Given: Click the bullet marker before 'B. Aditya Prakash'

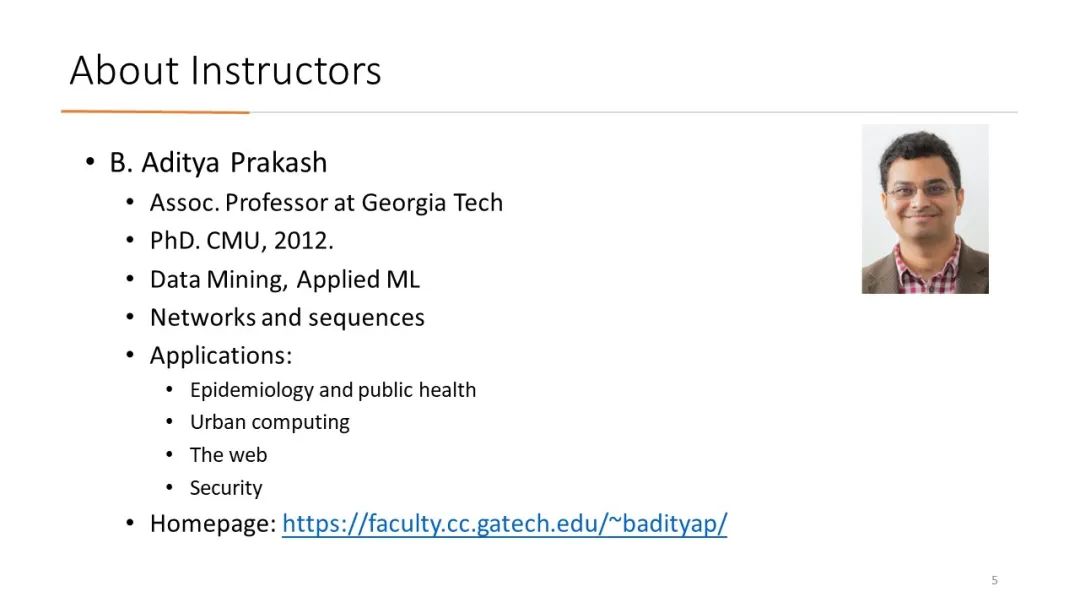Looking at the screenshot, I should click(x=90, y=163).
